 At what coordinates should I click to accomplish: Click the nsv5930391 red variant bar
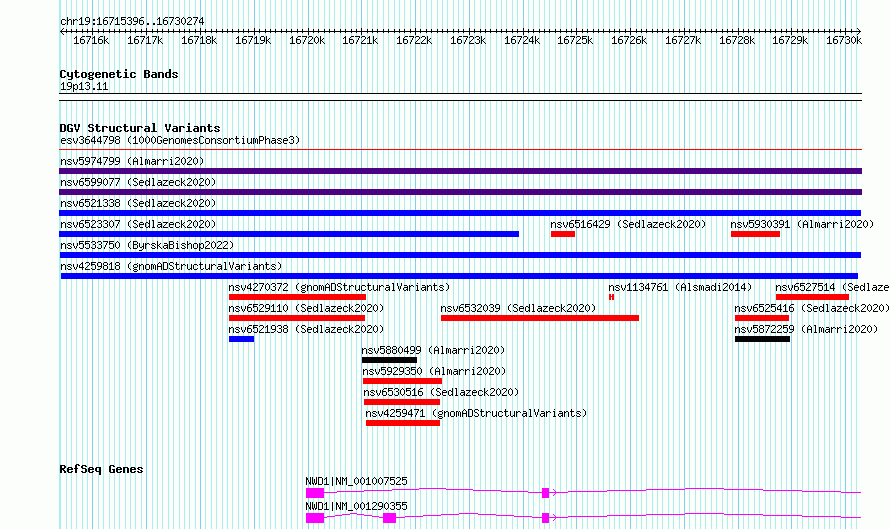coord(755,234)
